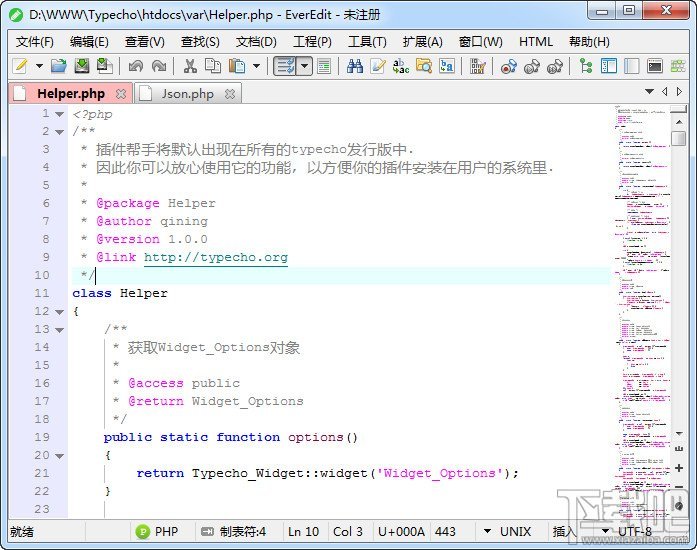Switch to the Json.php tab
This screenshot has width=697, height=550.
pyautogui.click(x=188, y=94)
